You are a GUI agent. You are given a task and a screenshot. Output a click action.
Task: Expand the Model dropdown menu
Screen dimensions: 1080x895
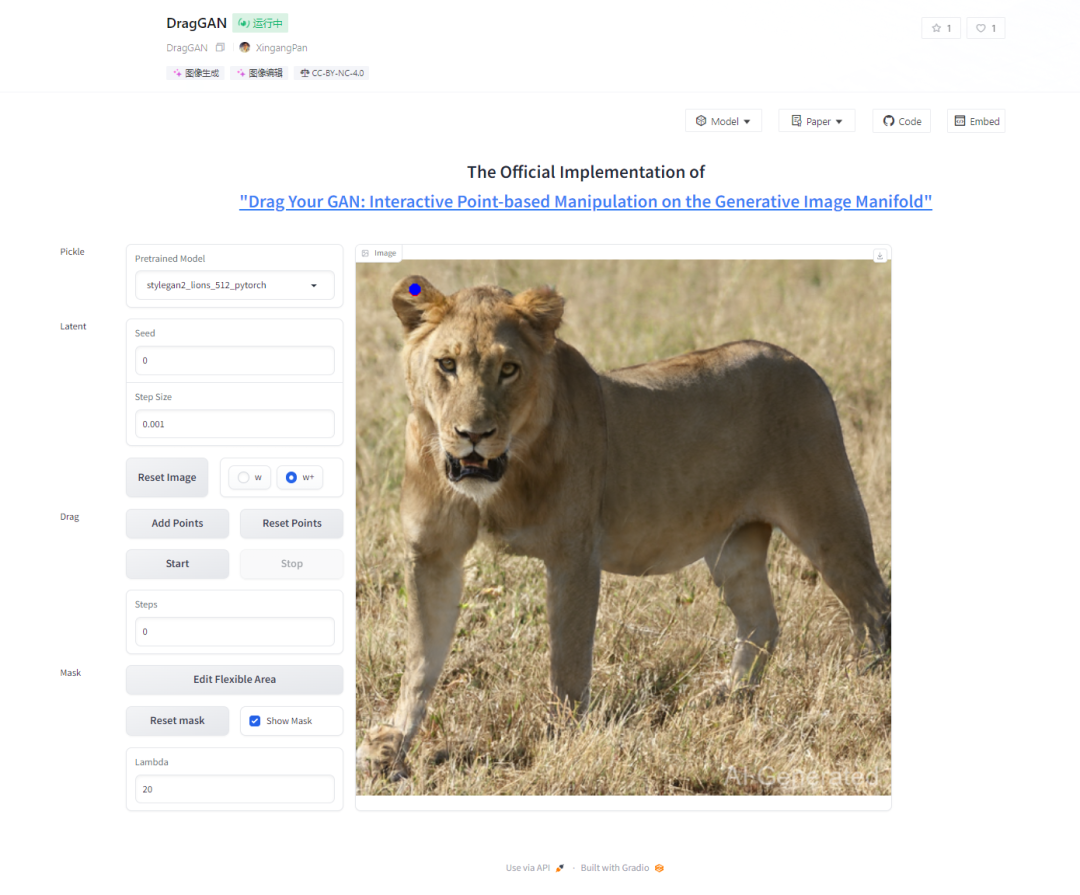point(723,121)
